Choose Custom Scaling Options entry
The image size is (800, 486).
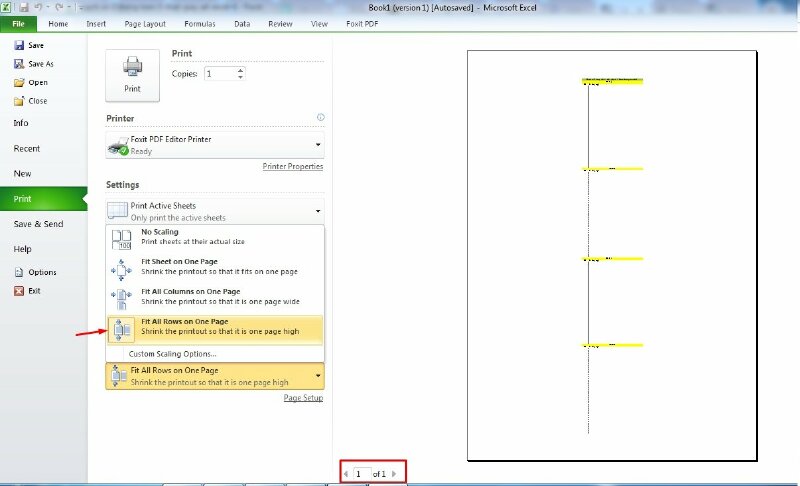[172, 354]
